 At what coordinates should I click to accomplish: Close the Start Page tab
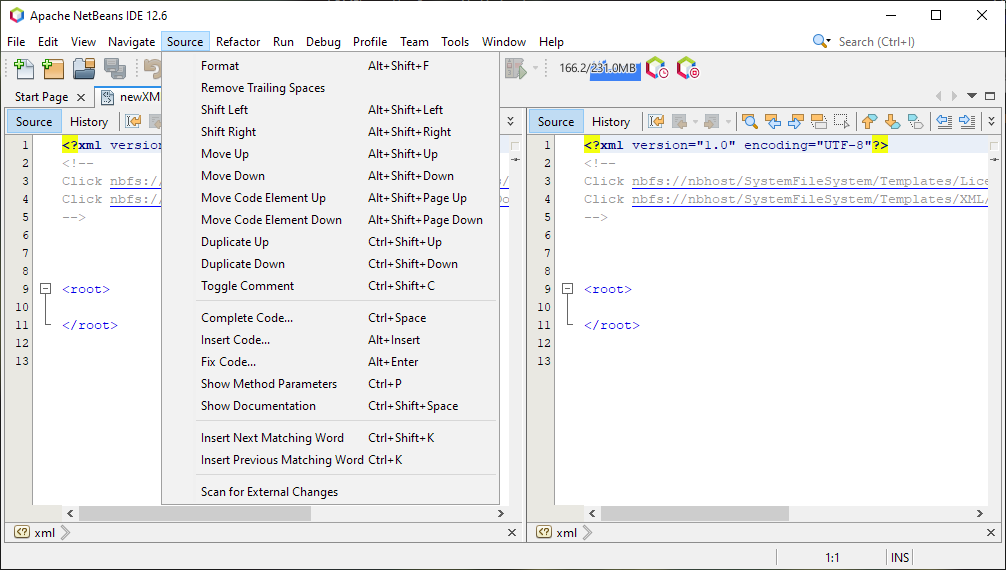81,97
